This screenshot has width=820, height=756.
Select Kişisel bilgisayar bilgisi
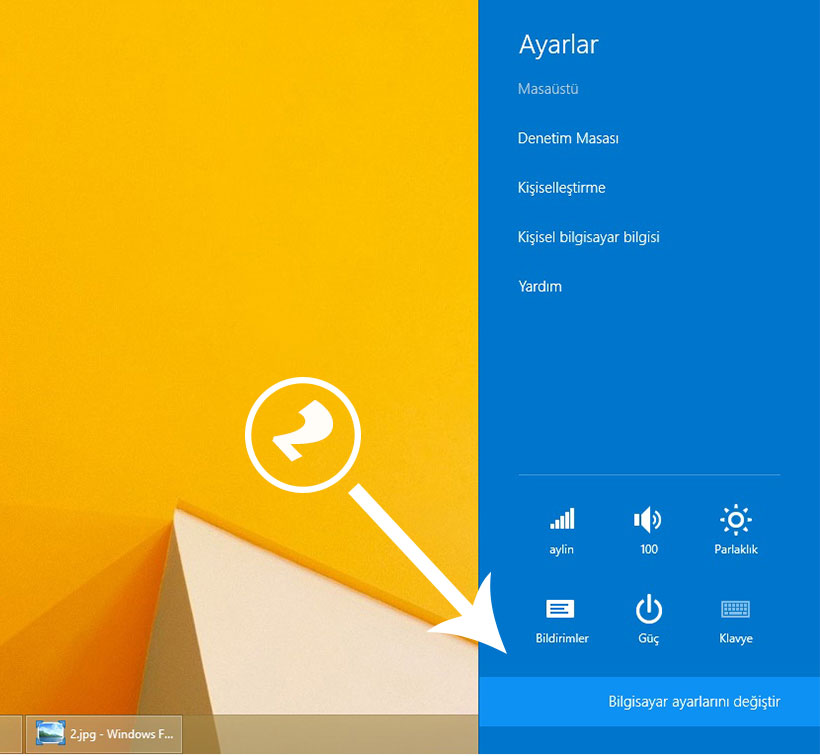click(588, 237)
